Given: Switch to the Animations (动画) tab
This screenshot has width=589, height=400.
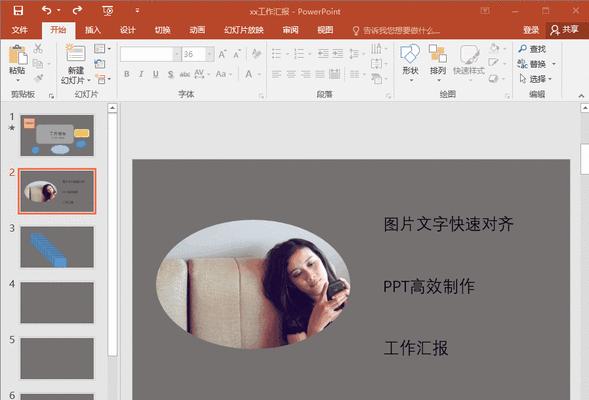Looking at the screenshot, I should [x=197, y=30].
